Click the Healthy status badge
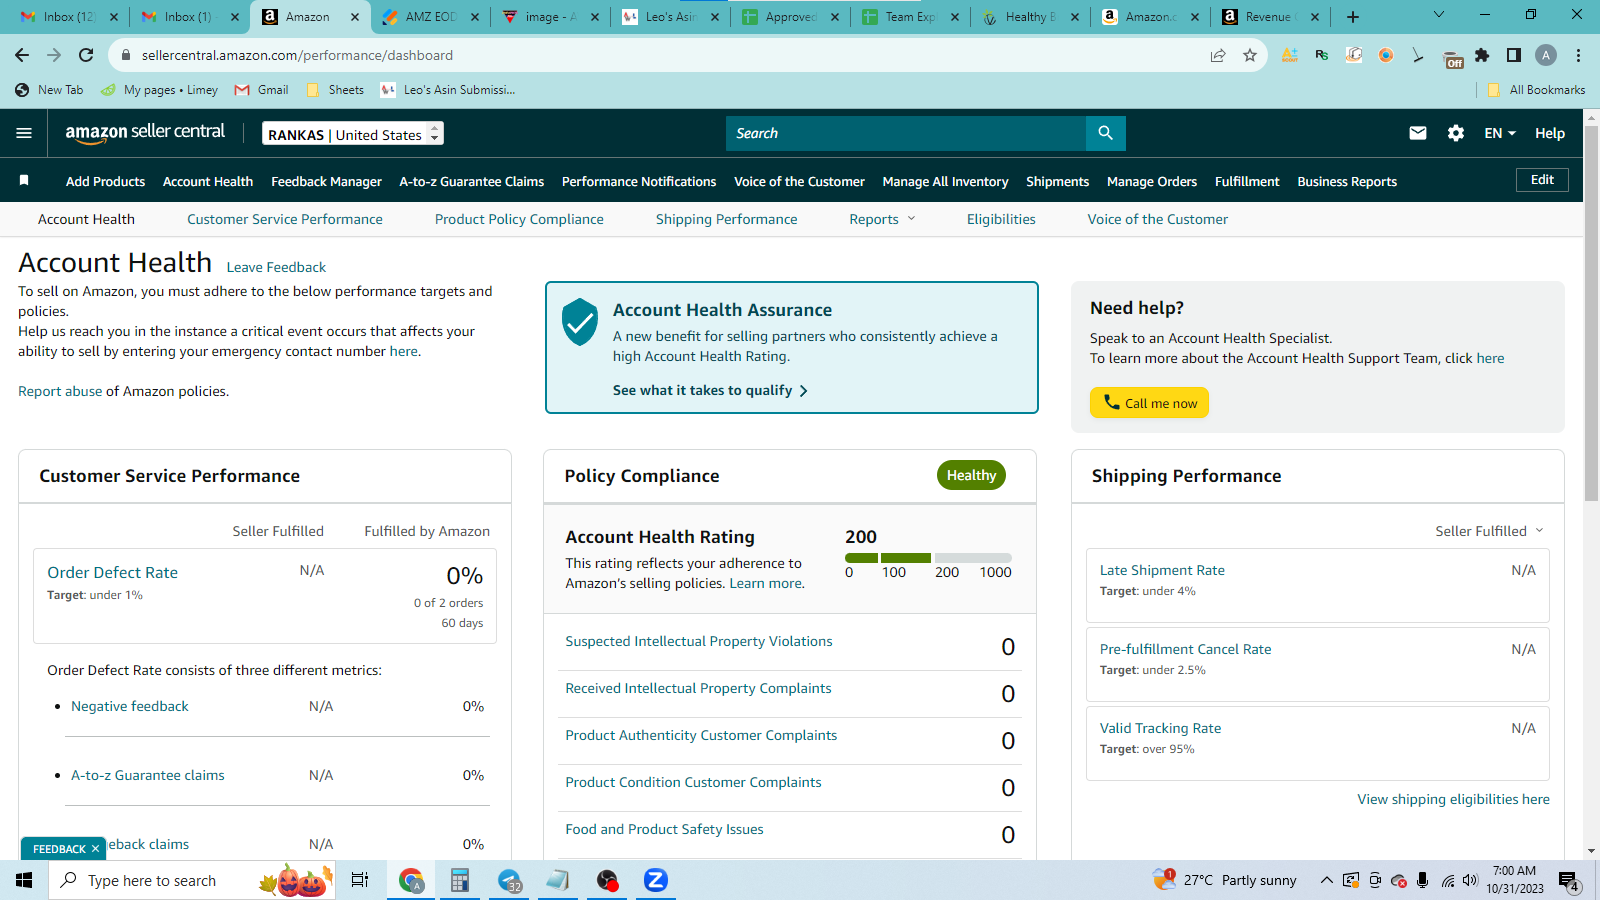 (971, 475)
